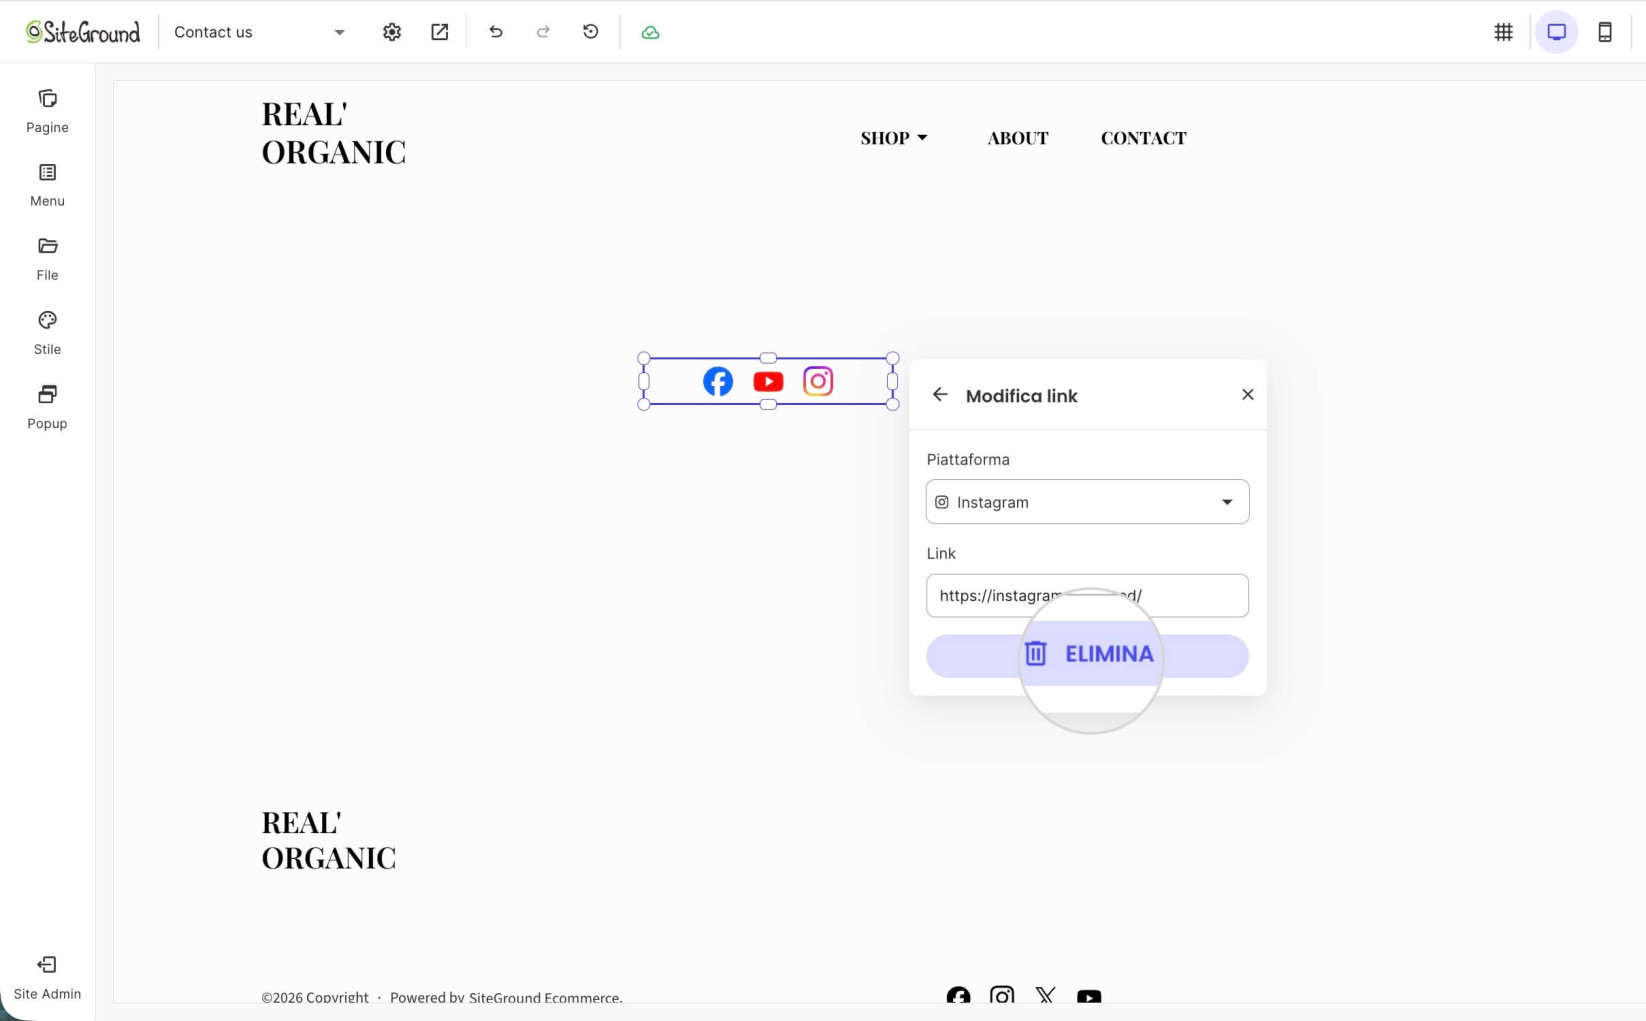Toggle the grid overlay icon
The width and height of the screenshot is (1646, 1021).
point(1504,32)
